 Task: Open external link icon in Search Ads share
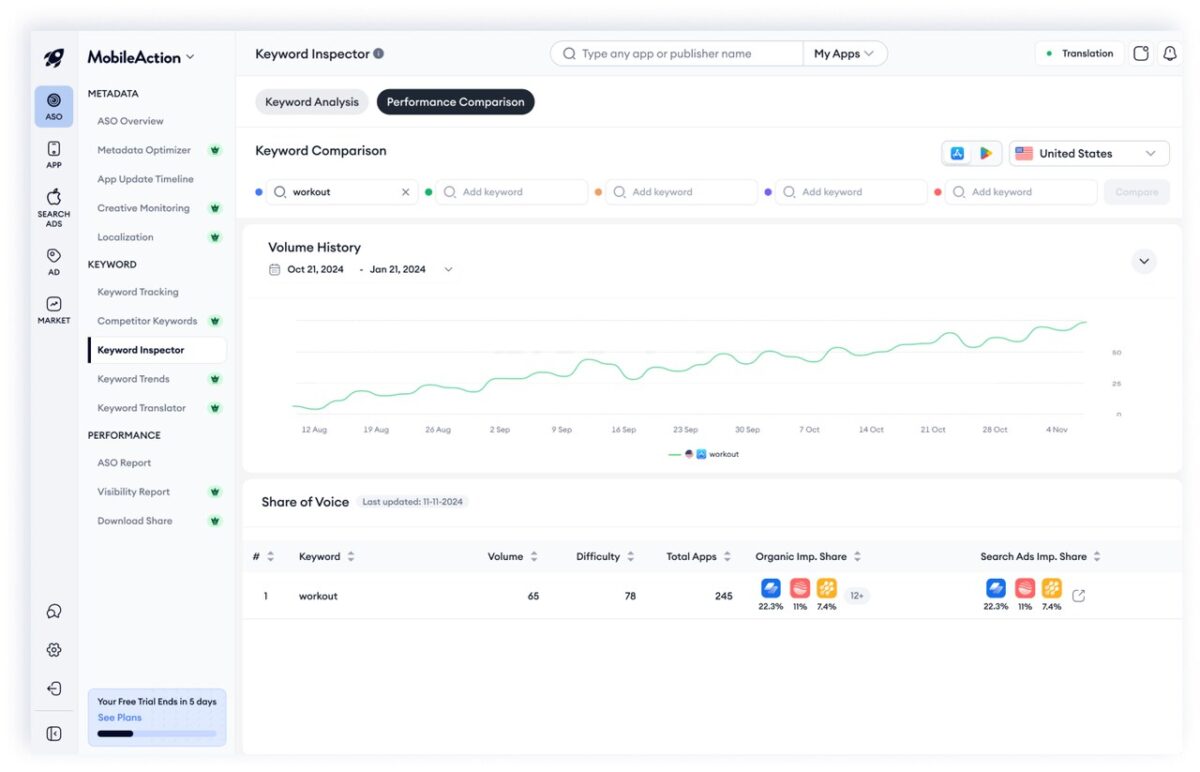click(x=1079, y=596)
